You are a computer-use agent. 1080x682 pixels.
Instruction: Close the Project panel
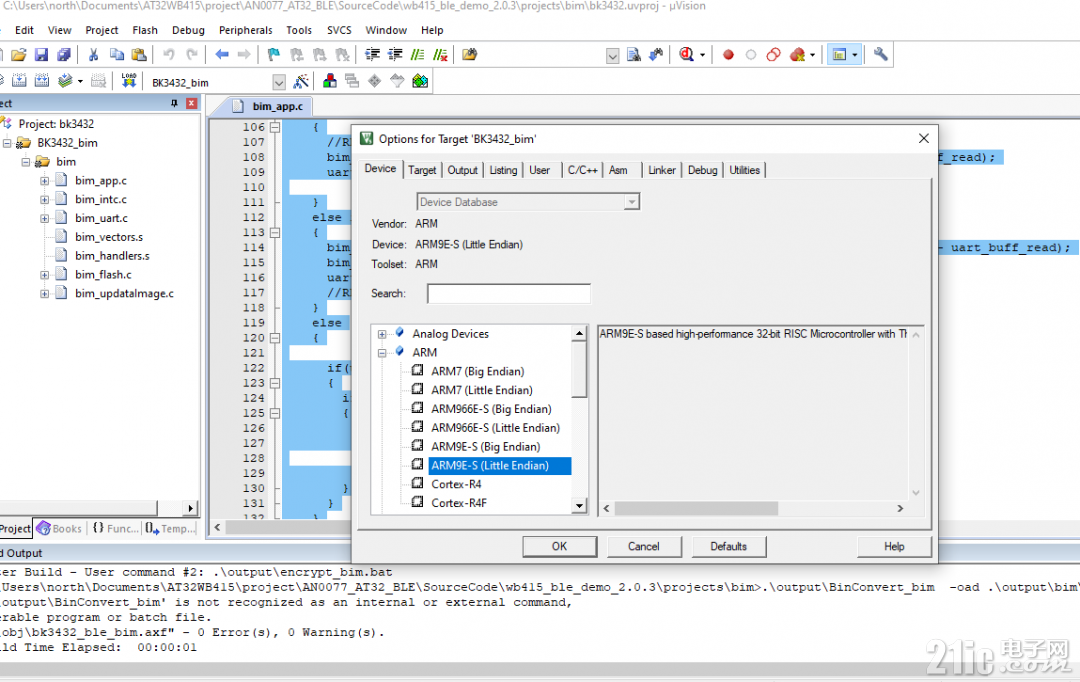191,103
